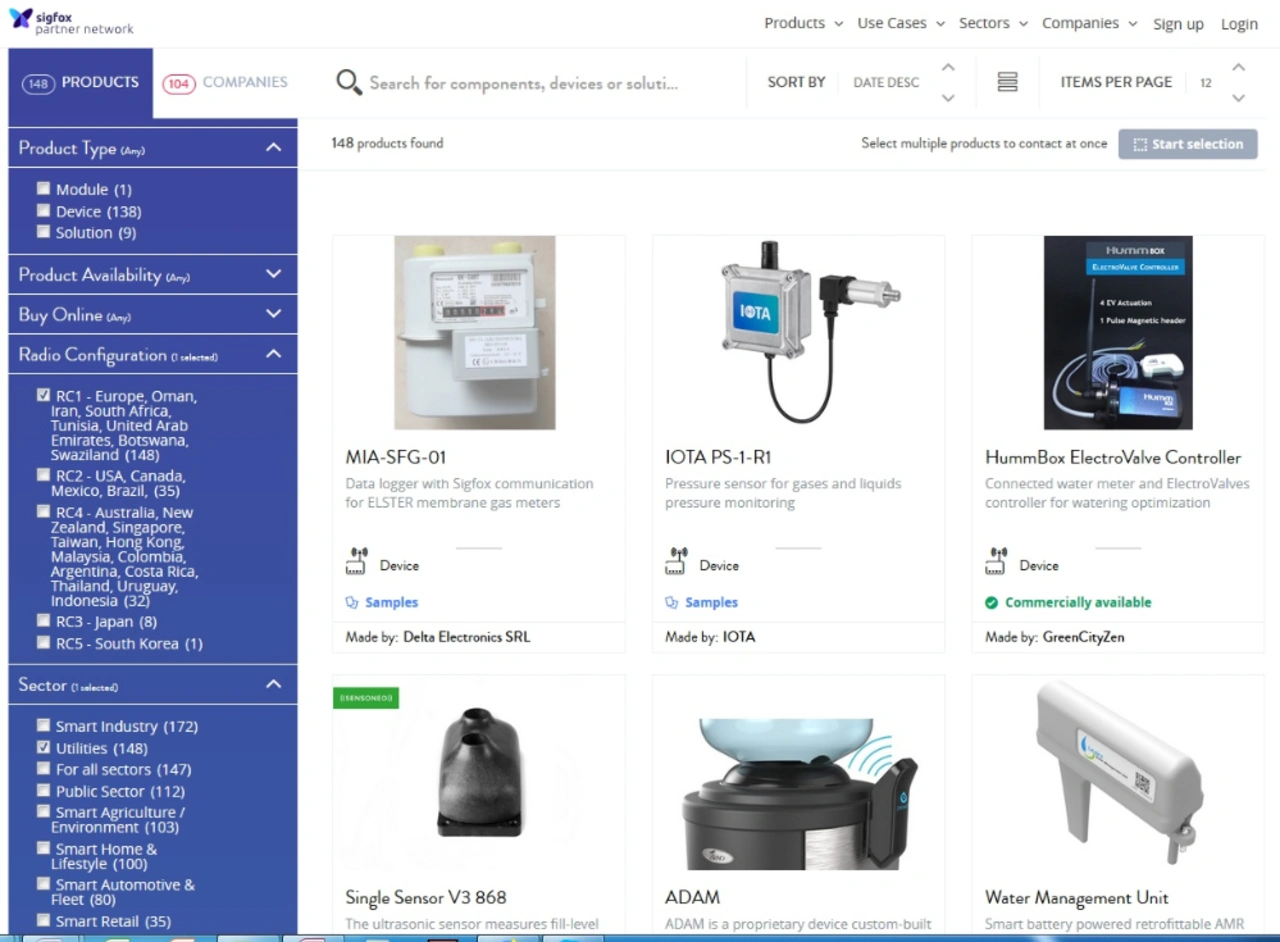Check Smart Agriculture / Environment sector
This screenshot has height=942, width=1280.
tap(43, 811)
